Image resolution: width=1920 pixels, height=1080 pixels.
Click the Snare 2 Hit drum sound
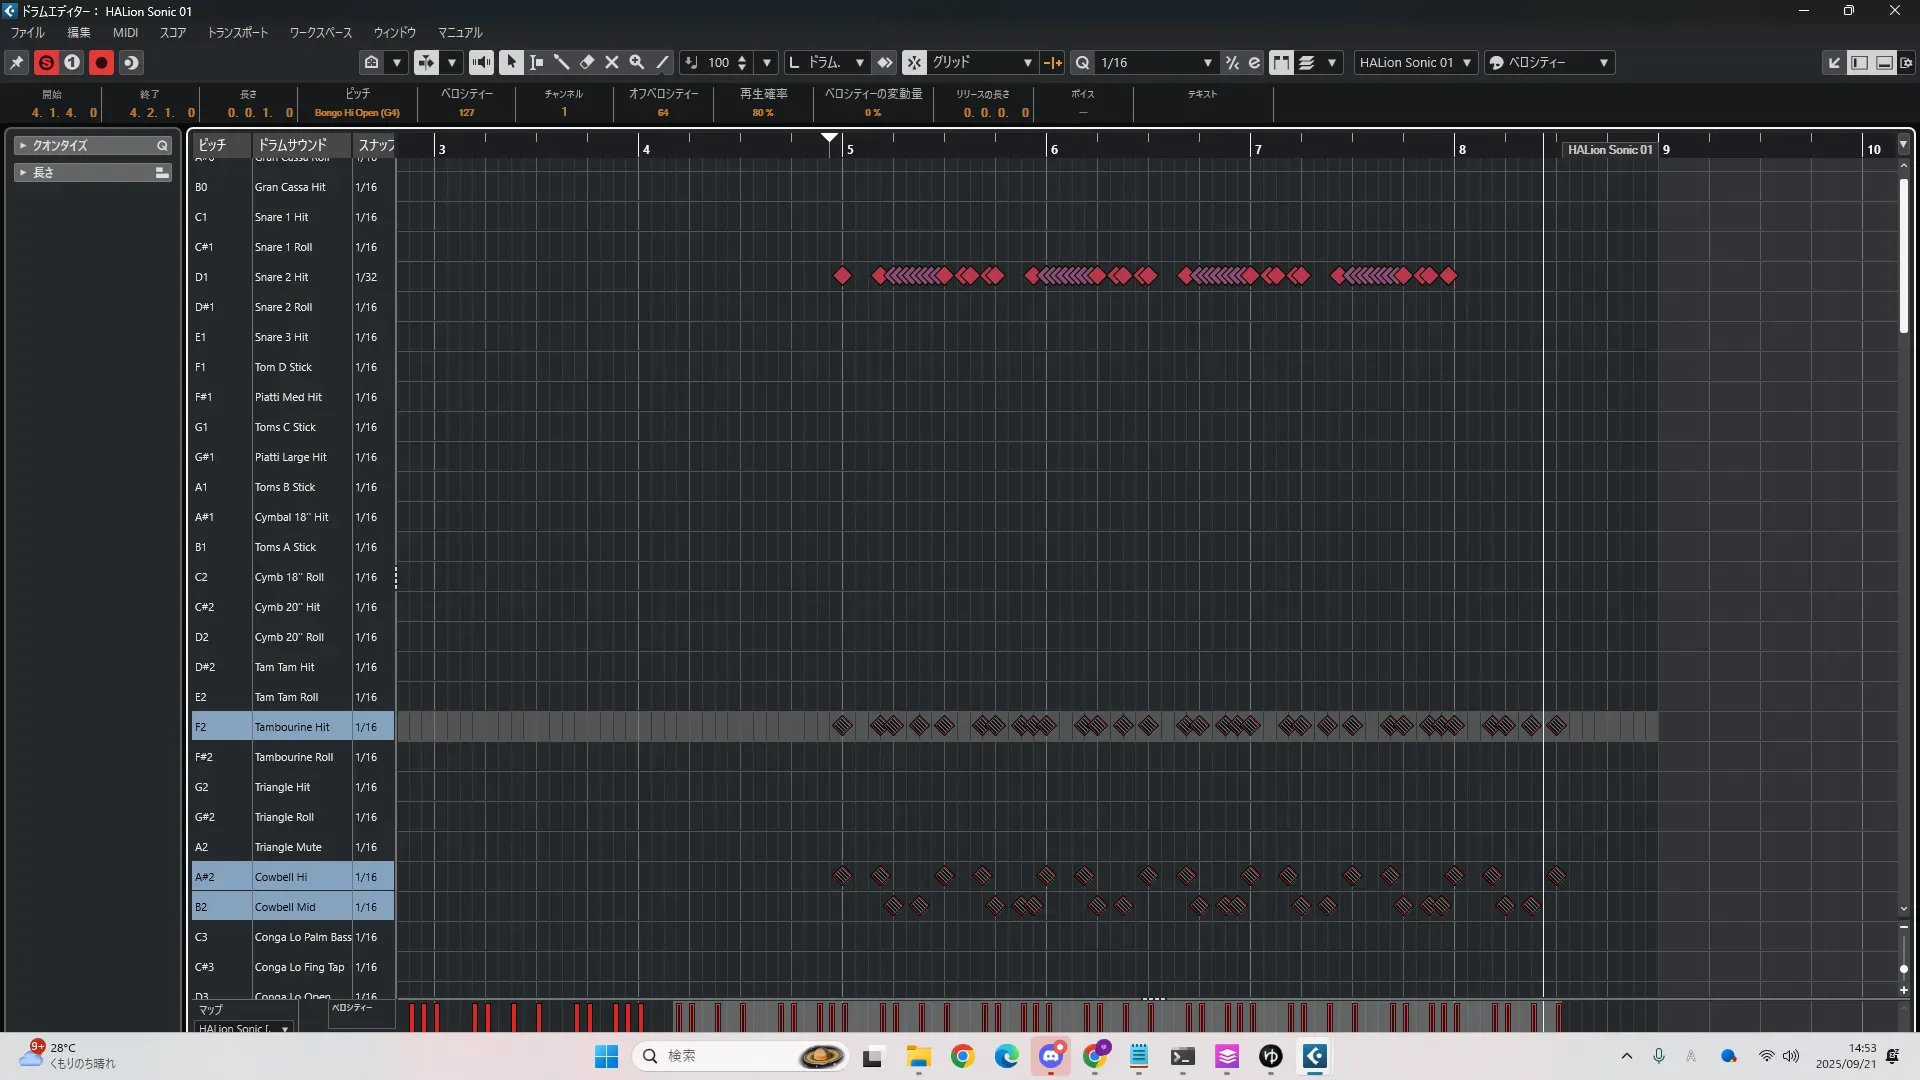coord(281,277)
